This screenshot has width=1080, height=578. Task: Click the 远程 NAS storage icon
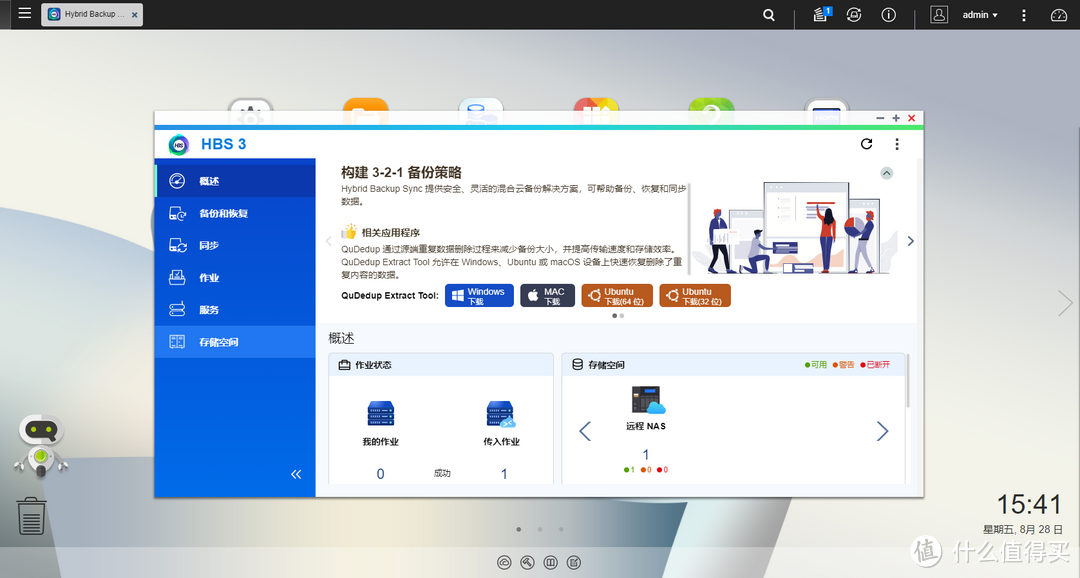click(x=648, y=400)
